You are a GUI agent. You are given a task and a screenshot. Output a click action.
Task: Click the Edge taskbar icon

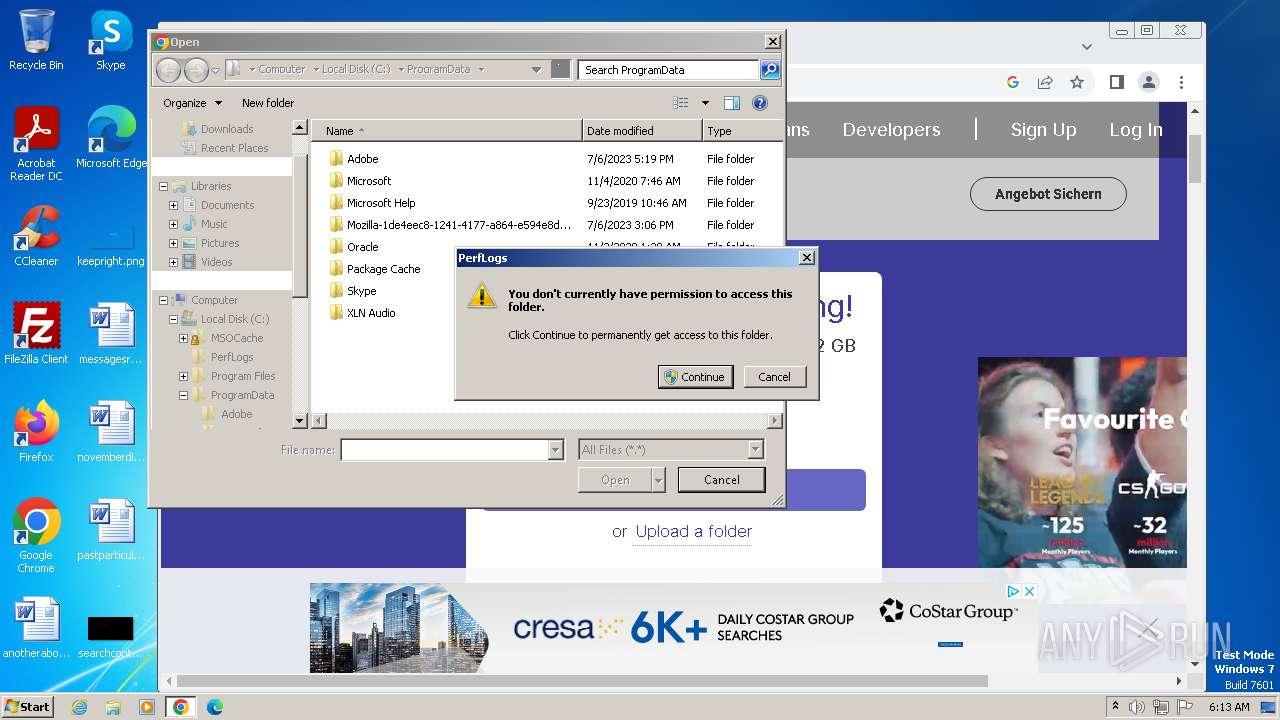pyautogui.click(x=214, y=707)
